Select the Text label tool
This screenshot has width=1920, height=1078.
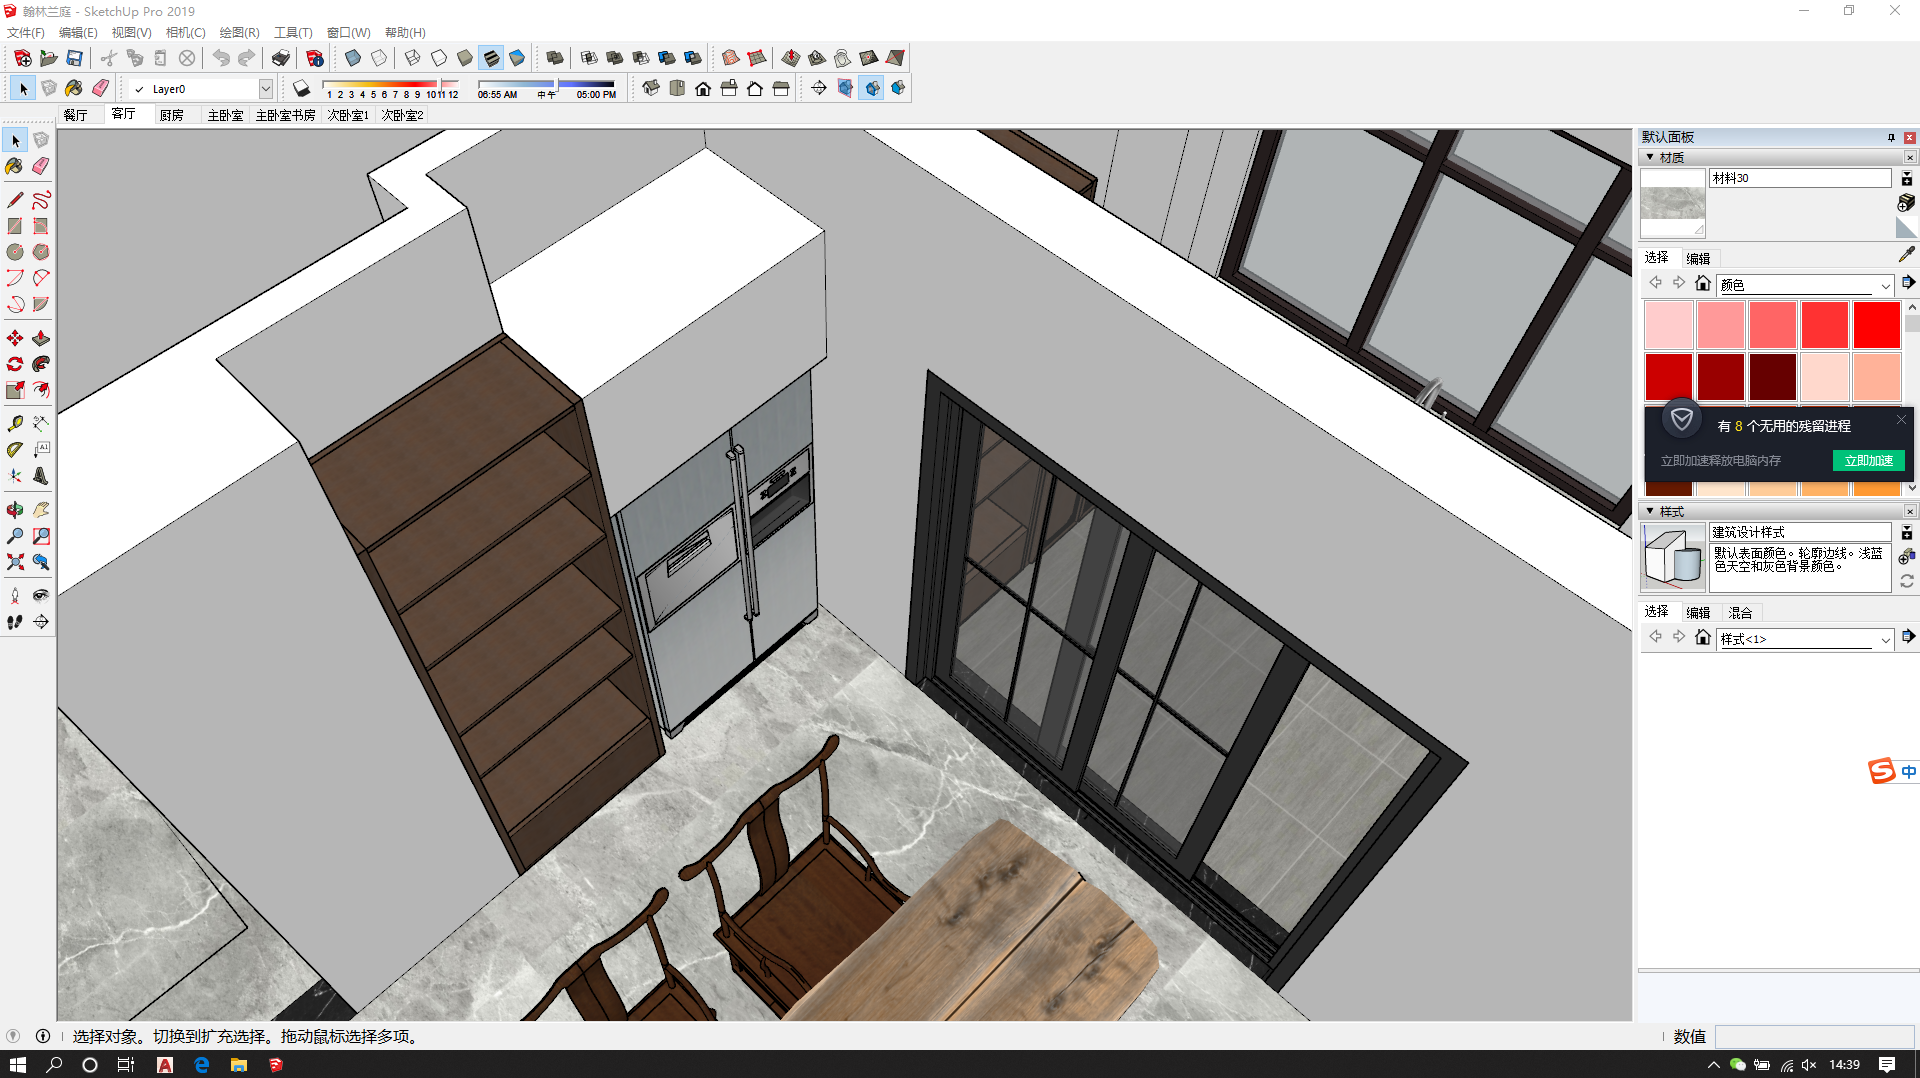[41, 450]
